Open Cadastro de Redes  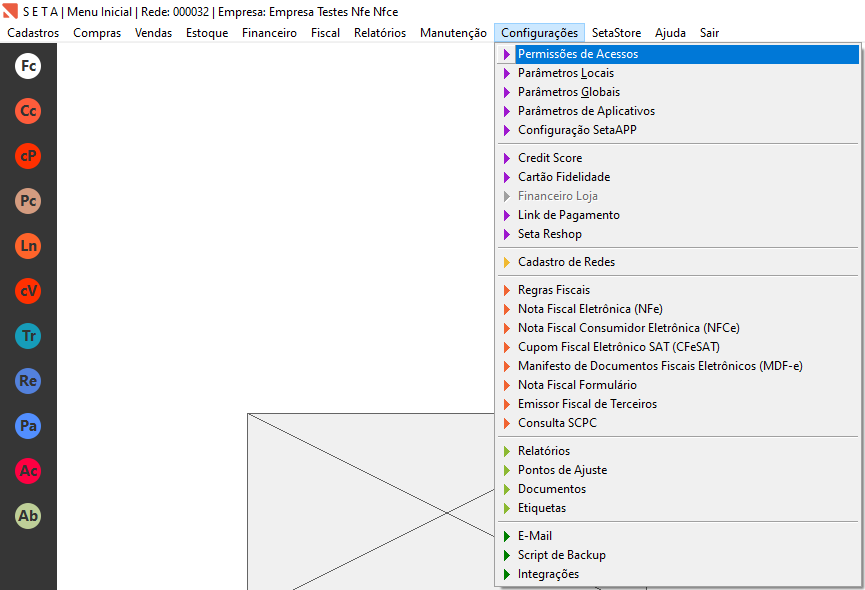[x=679, y=262]
